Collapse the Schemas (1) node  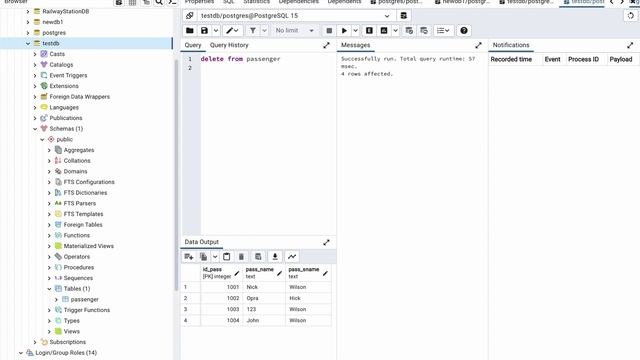[x=35, y=129]
